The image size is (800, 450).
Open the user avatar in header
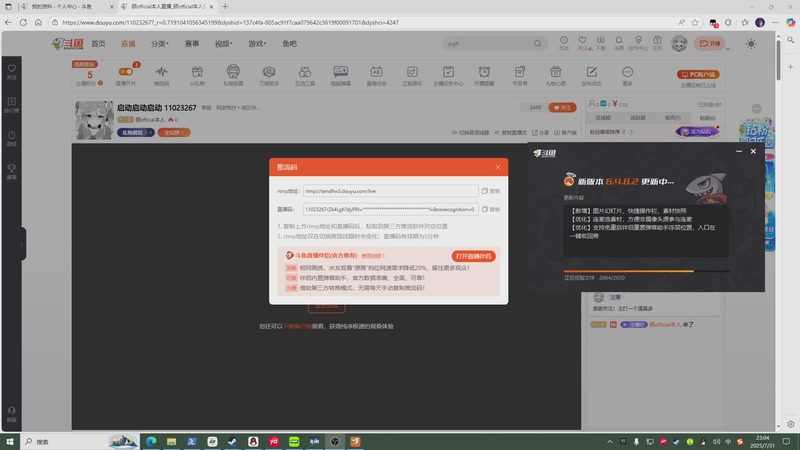[679, 43]
